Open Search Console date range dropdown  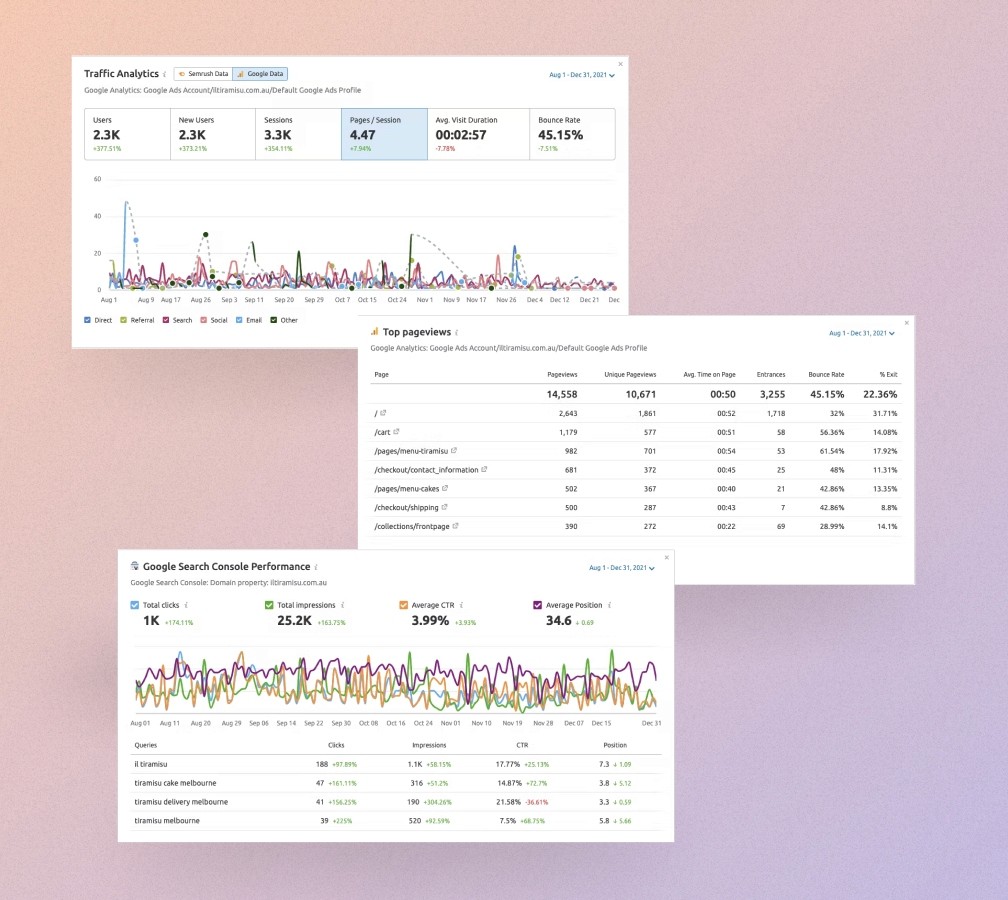[622, 568]
